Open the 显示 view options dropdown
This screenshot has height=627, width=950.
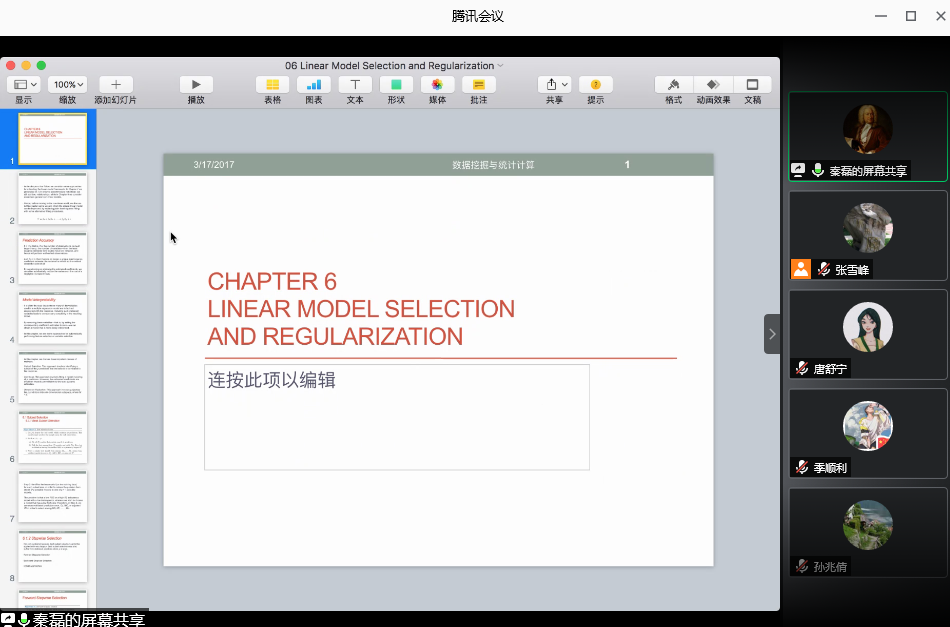coord(23,85)
